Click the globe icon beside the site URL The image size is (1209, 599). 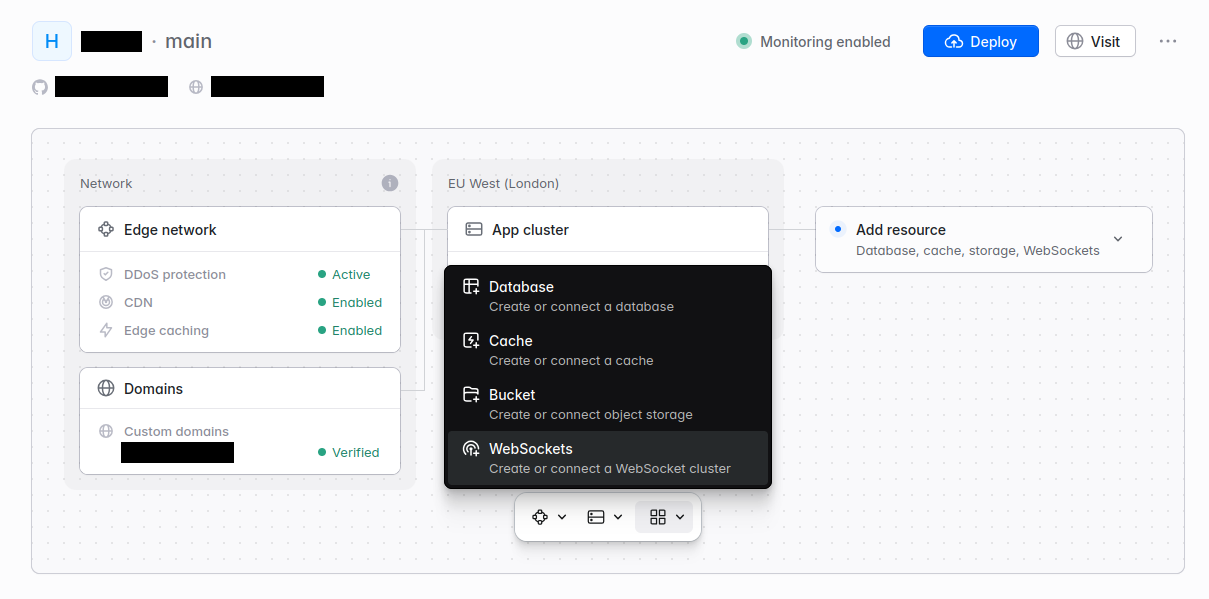tap(196, 87)
